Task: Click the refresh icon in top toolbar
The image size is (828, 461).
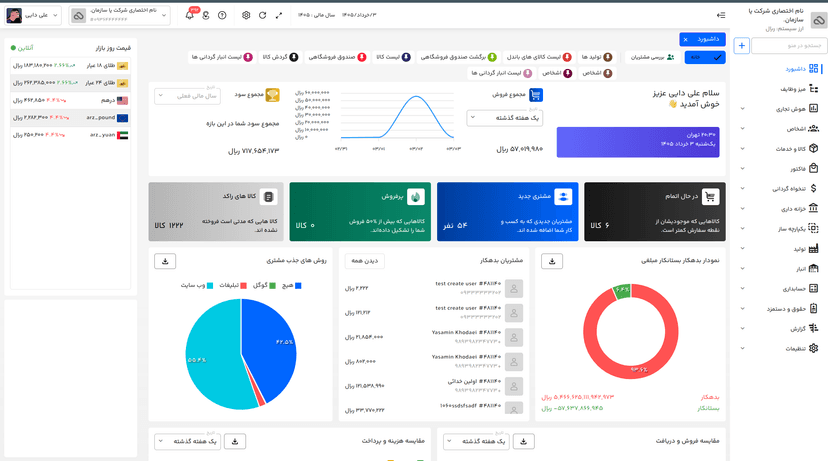Action: 262,15
